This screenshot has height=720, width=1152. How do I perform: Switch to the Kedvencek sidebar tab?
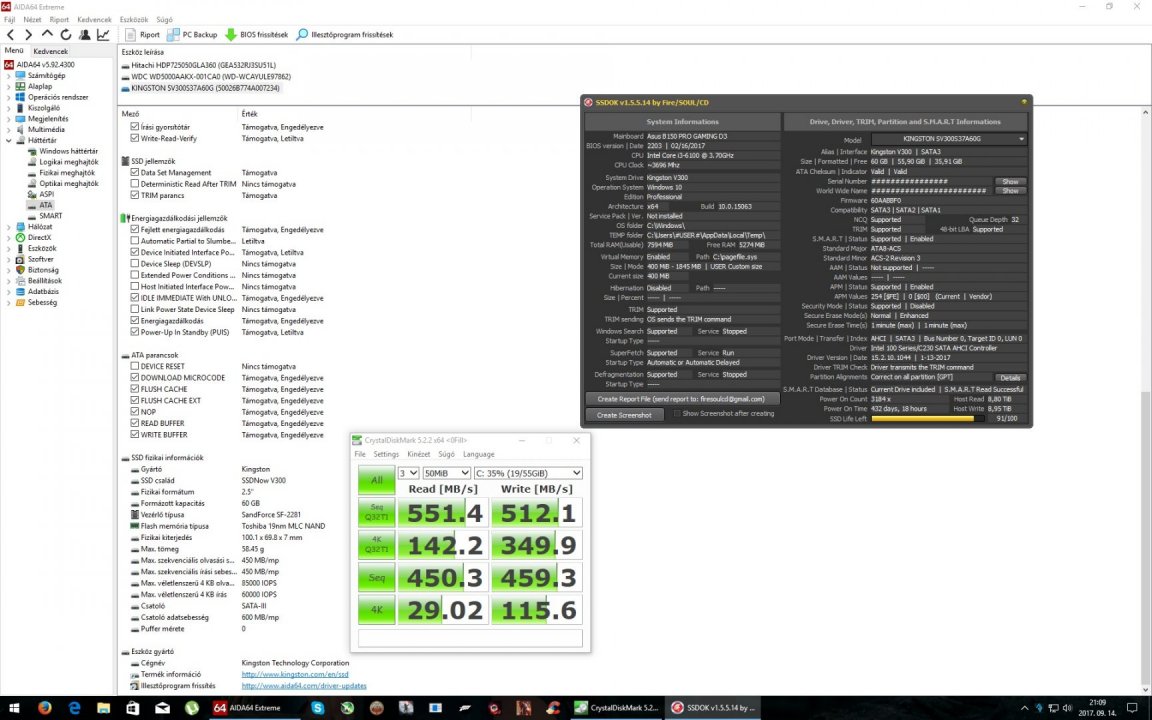(x=51, y=51)
